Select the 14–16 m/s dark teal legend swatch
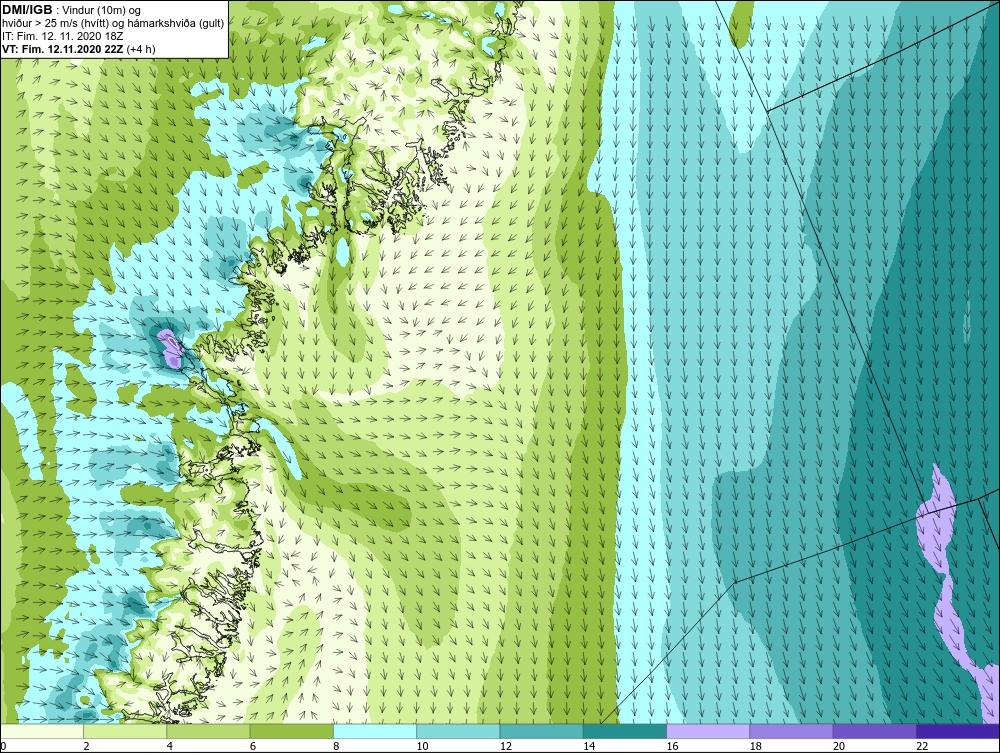This screenshot has width=1000, height=753. point(625,731)
